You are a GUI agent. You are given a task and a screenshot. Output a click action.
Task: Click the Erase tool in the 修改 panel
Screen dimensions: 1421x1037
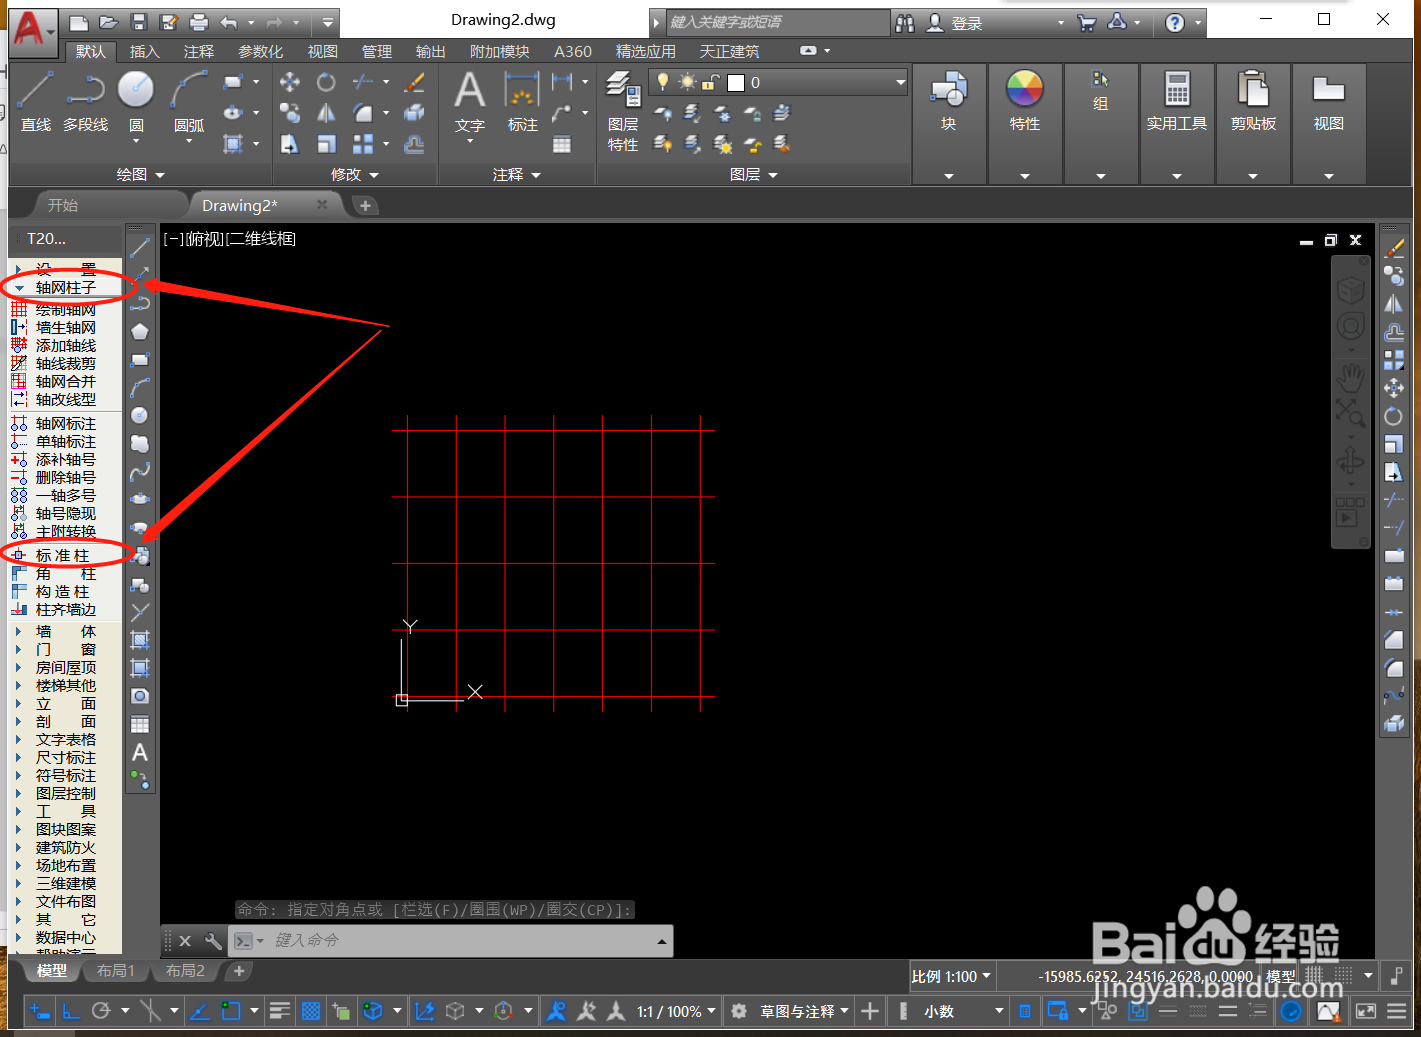click(414, 82)
